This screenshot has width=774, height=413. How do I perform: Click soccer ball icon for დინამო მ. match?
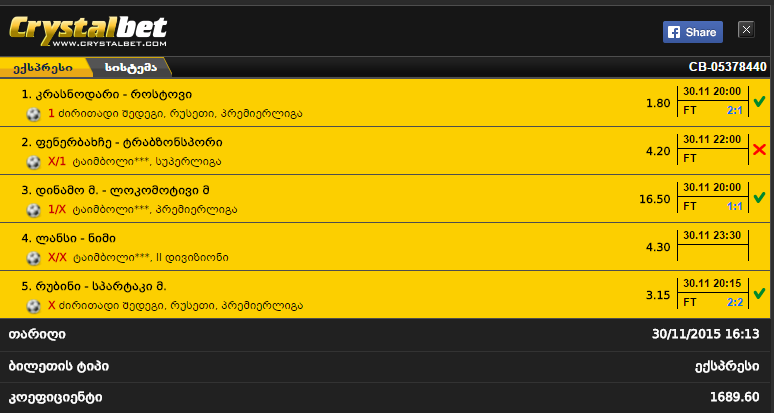point(33,210)
